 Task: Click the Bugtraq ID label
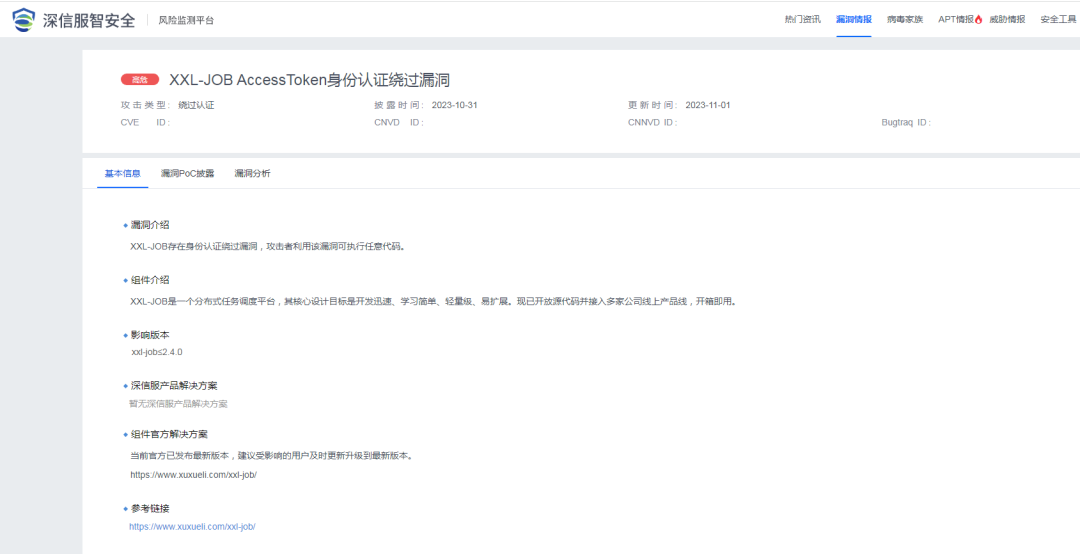pos(906,123)
